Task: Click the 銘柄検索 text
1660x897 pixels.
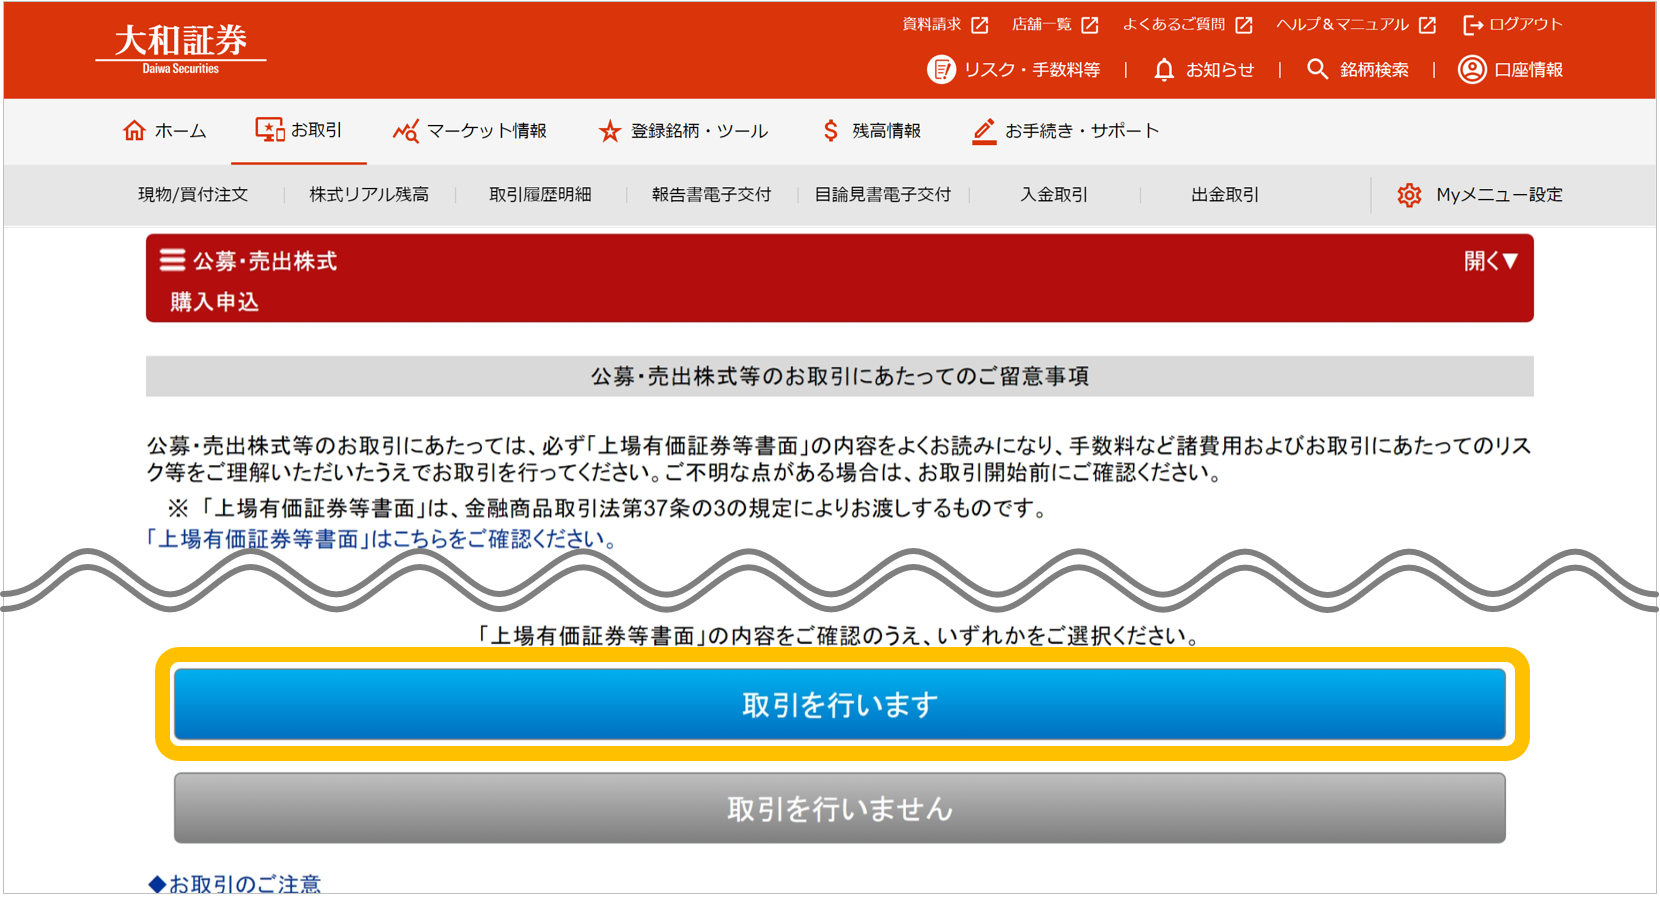Action: 1375,70
